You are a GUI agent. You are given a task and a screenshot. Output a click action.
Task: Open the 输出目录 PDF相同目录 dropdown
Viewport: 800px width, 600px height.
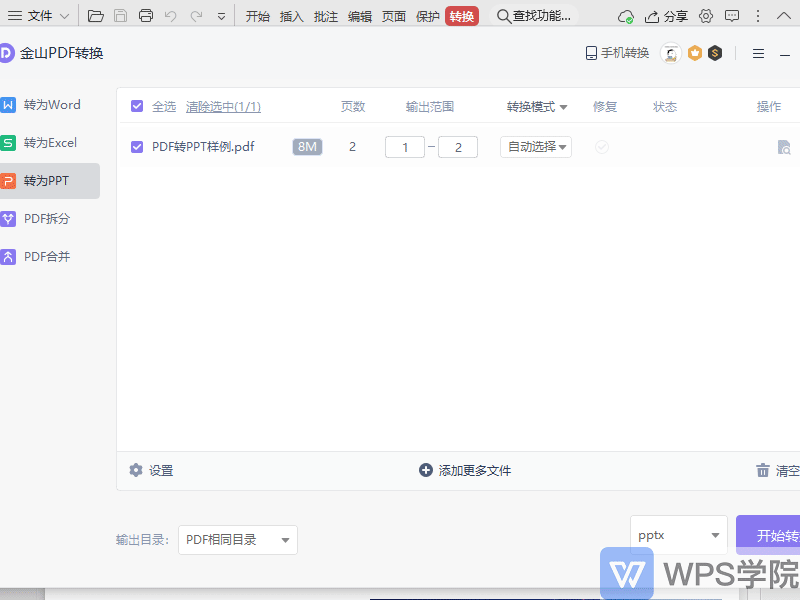pyautogui.click(x=238, y=540)
